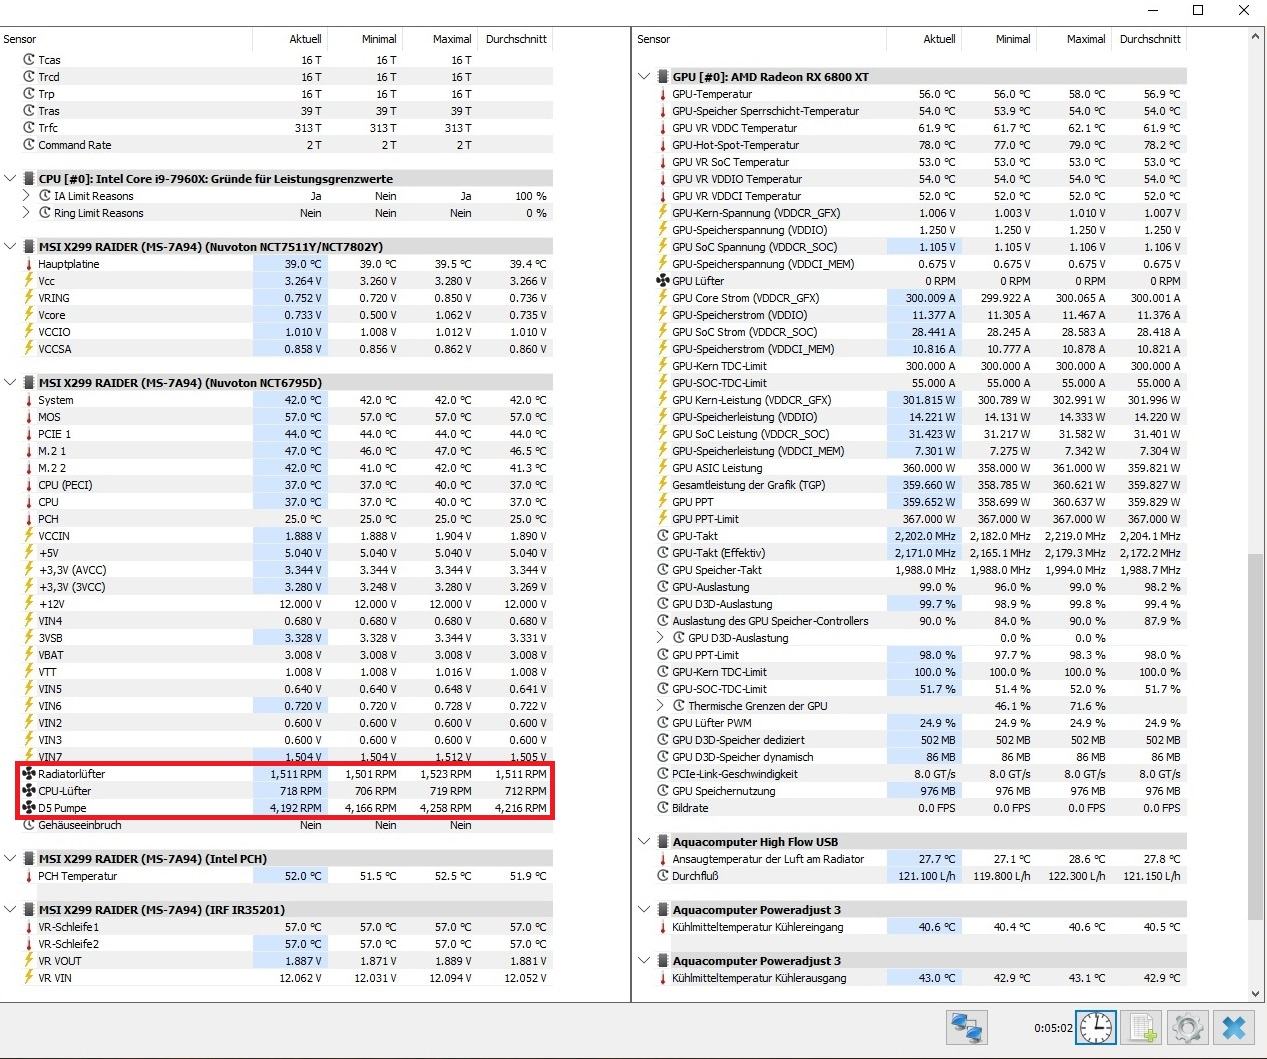Image resolution: width=1267 pixels, height=1059 pixels.
Task: Collapse the Nuvoton NCT7511Y/NCT7802Y group
Action: pos(10,247)
